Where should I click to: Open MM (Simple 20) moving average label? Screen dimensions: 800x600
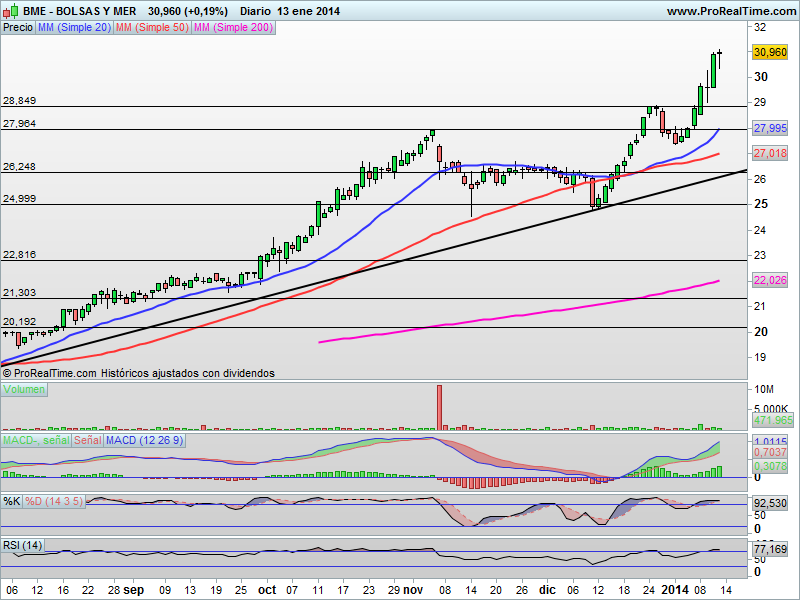click(74, 28)
